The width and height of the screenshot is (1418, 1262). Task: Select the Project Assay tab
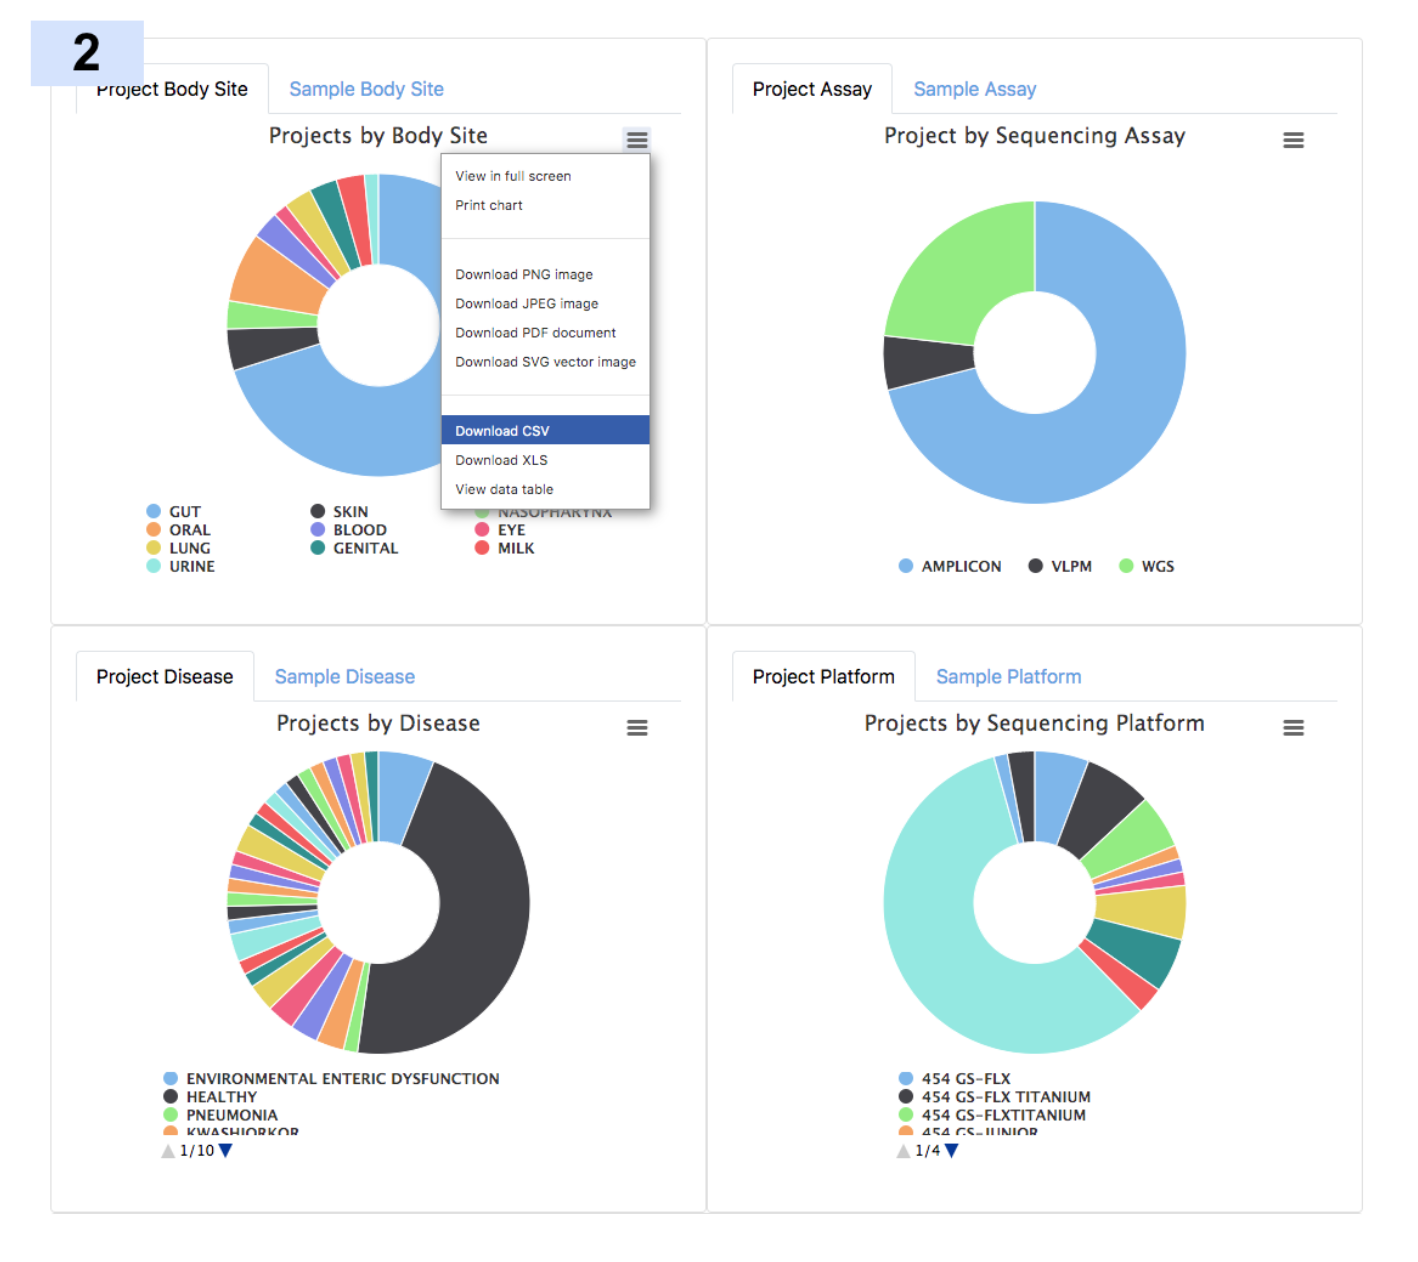pyautogui.click(x=812, y=89)
